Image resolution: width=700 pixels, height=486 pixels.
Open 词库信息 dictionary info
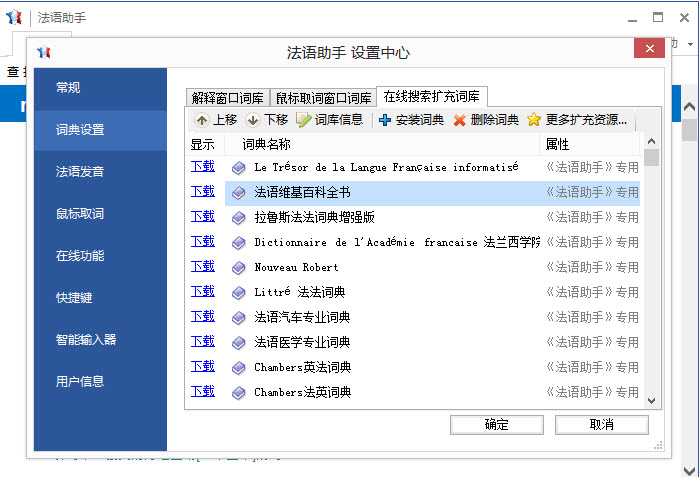pos(304,120)
